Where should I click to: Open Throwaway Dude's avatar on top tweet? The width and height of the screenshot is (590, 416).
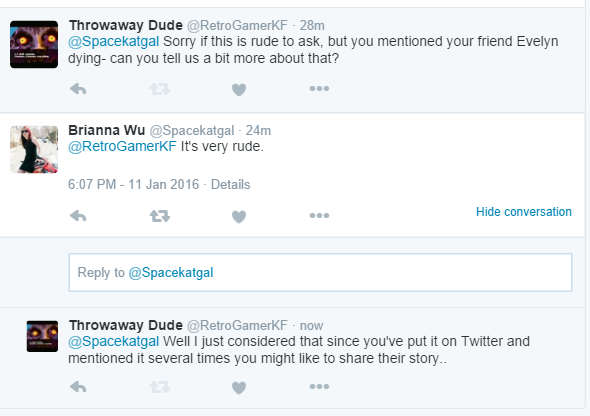[x=34, y=44]
